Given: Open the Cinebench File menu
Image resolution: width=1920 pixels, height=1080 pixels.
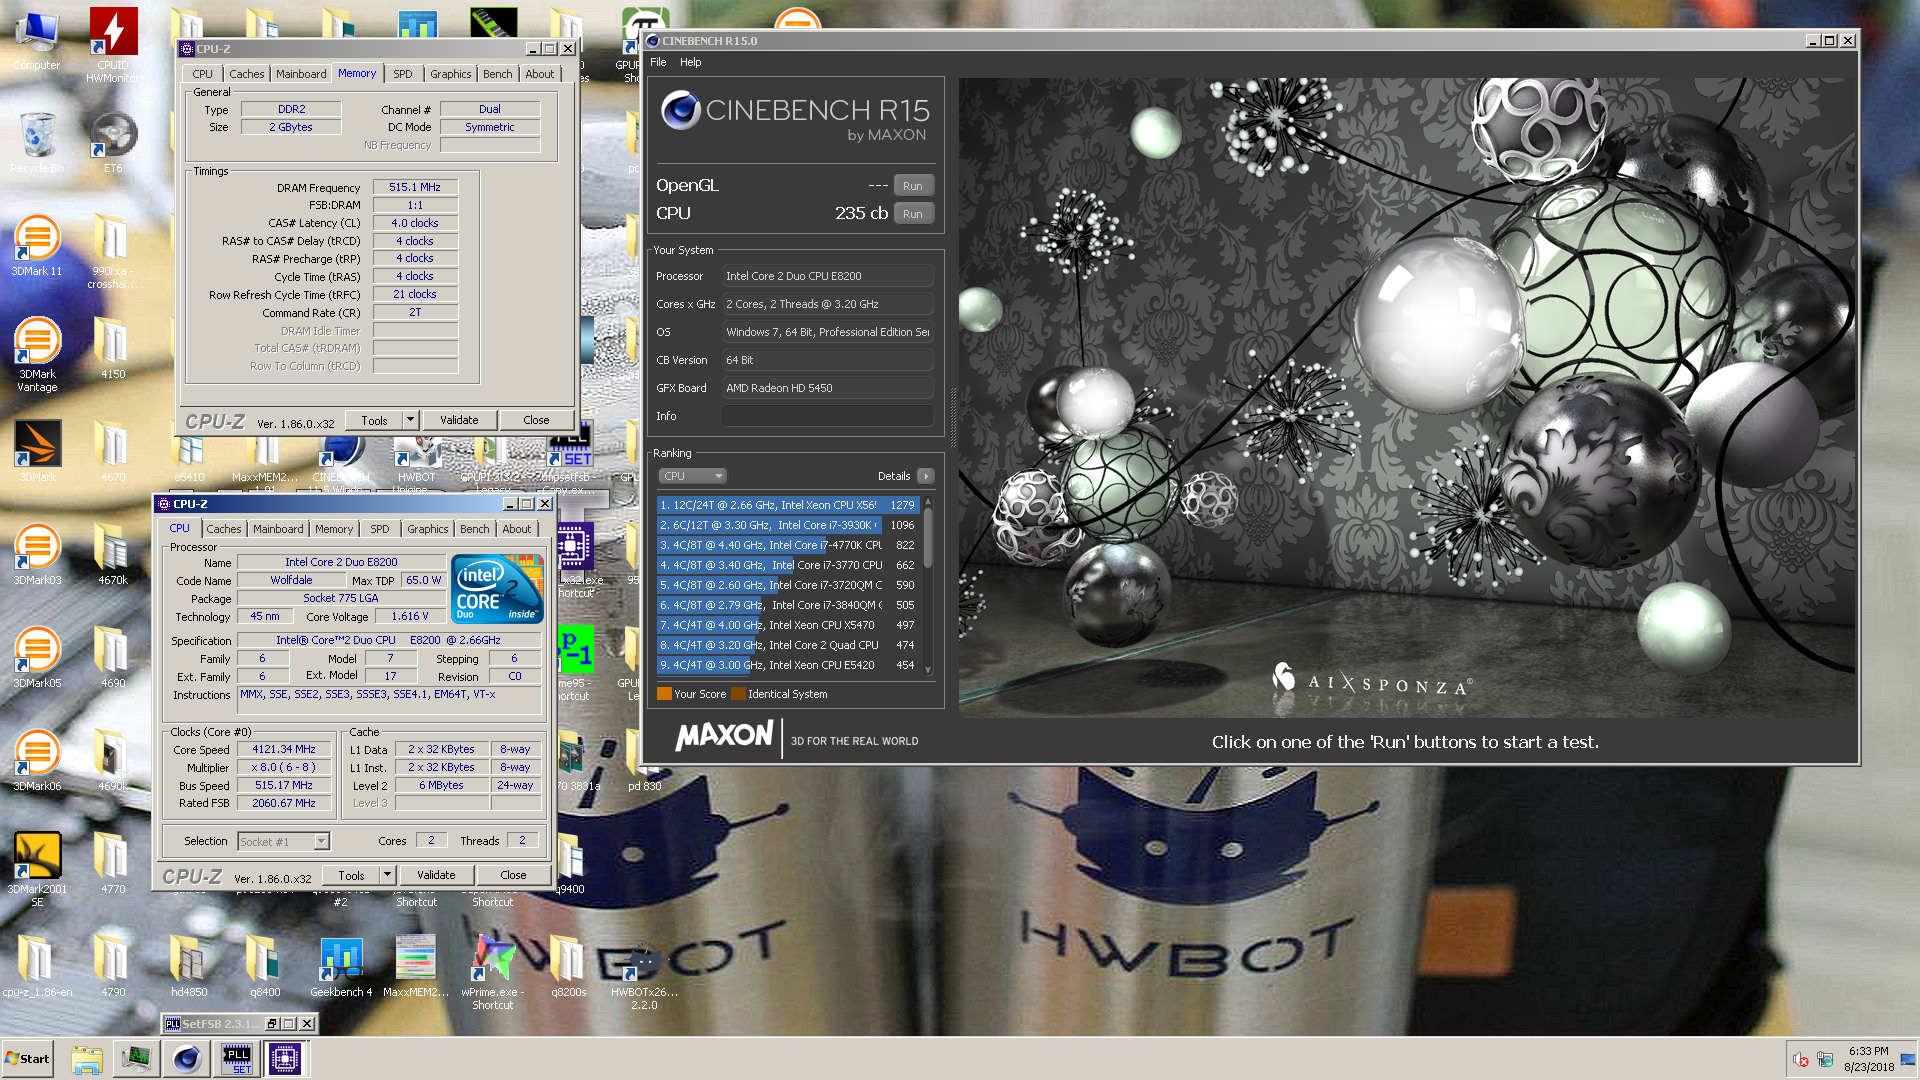Looking at the screenshot, I should 658,62.
